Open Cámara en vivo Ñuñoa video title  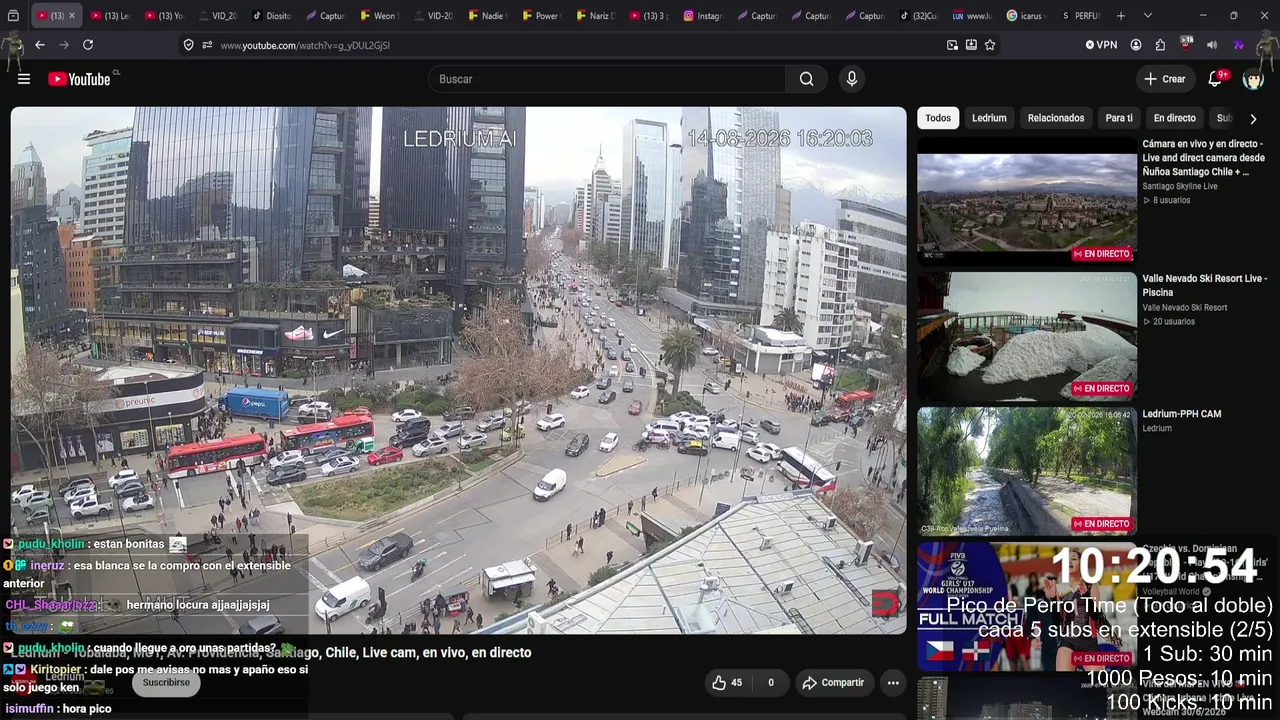coord(1204,158)
